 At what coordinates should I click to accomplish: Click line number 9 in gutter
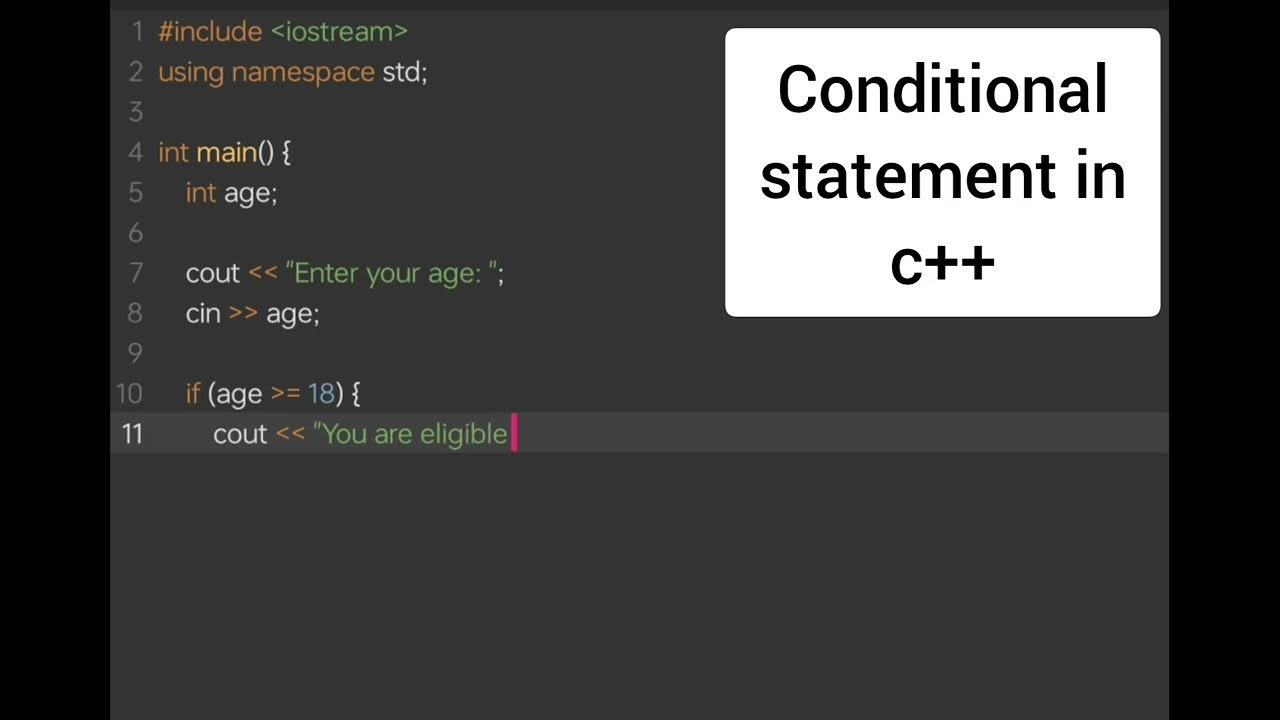coord(136,353)
